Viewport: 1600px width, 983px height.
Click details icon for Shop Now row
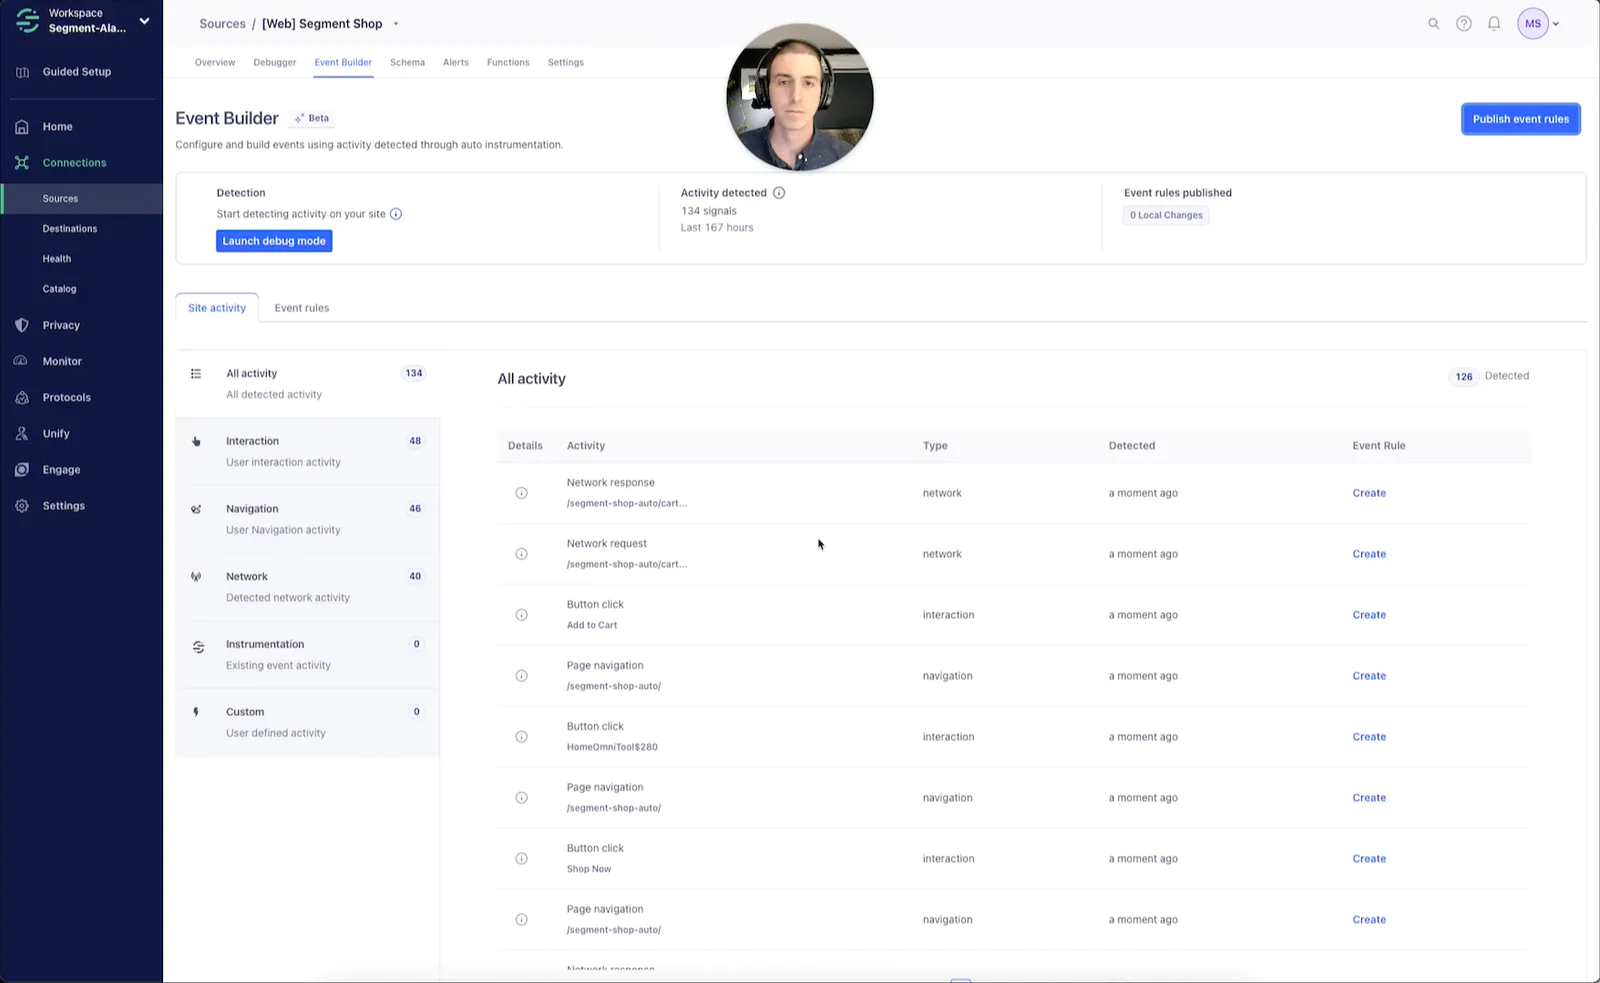pyautogui.click(x=521, y=859)
